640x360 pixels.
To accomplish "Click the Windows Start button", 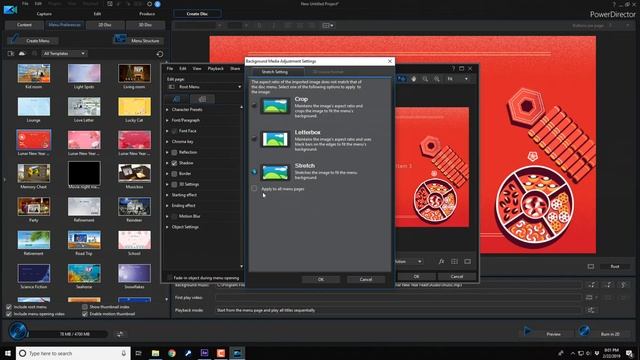I will point(8,353).
